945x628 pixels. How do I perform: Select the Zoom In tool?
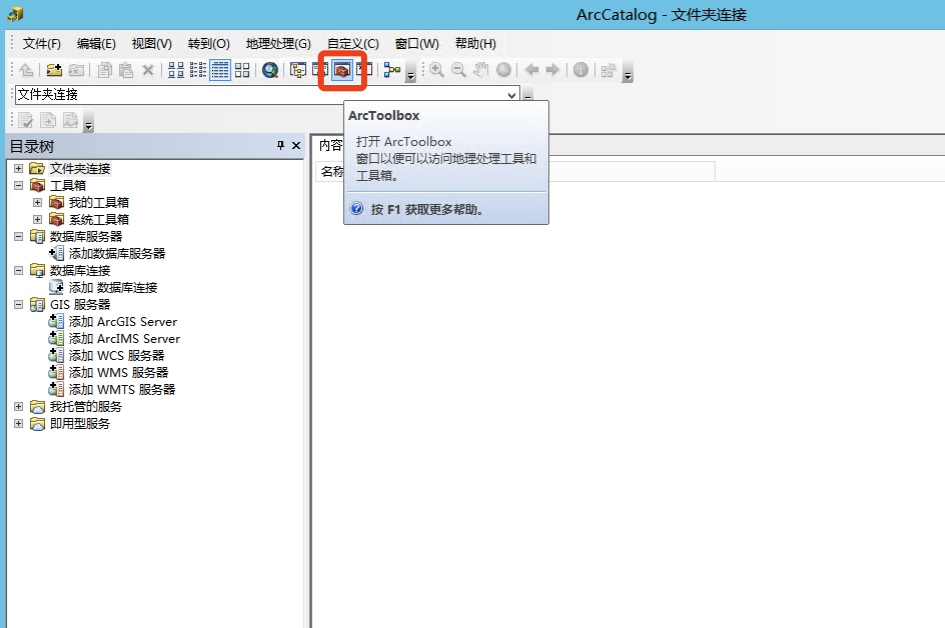[437, 70]
